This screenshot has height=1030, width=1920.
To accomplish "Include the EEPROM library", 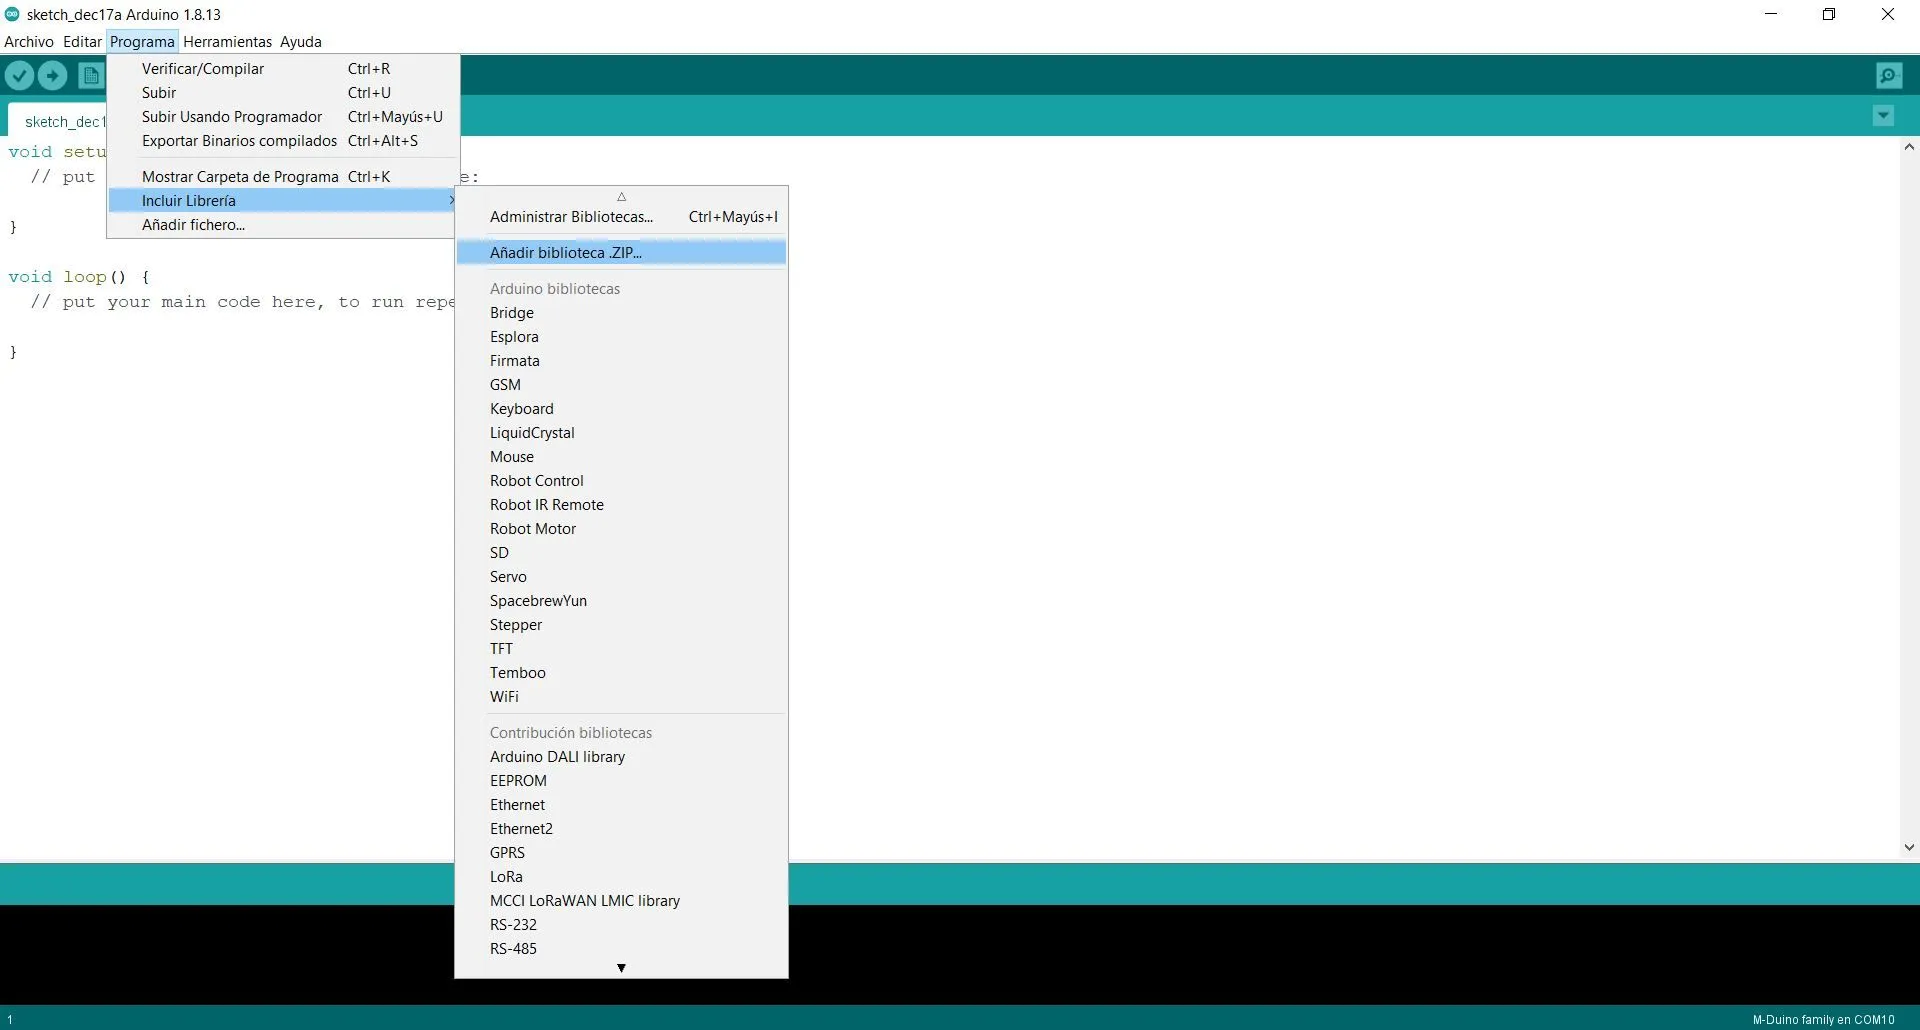I will [621, 781].
